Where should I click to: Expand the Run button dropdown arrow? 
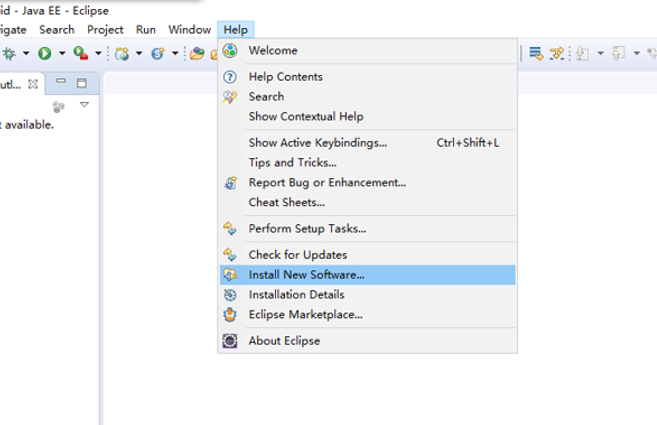click(62, 53)
